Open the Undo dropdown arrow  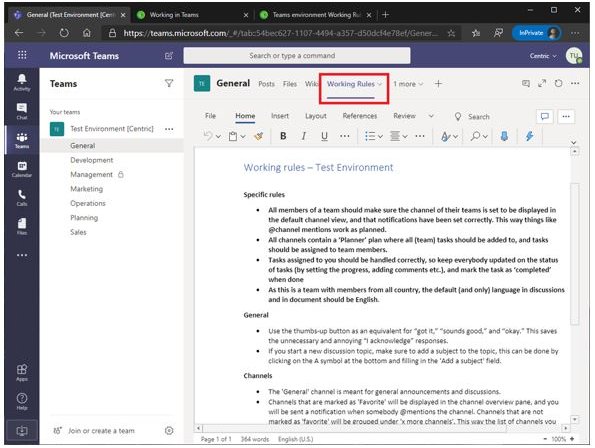(218, 136)
